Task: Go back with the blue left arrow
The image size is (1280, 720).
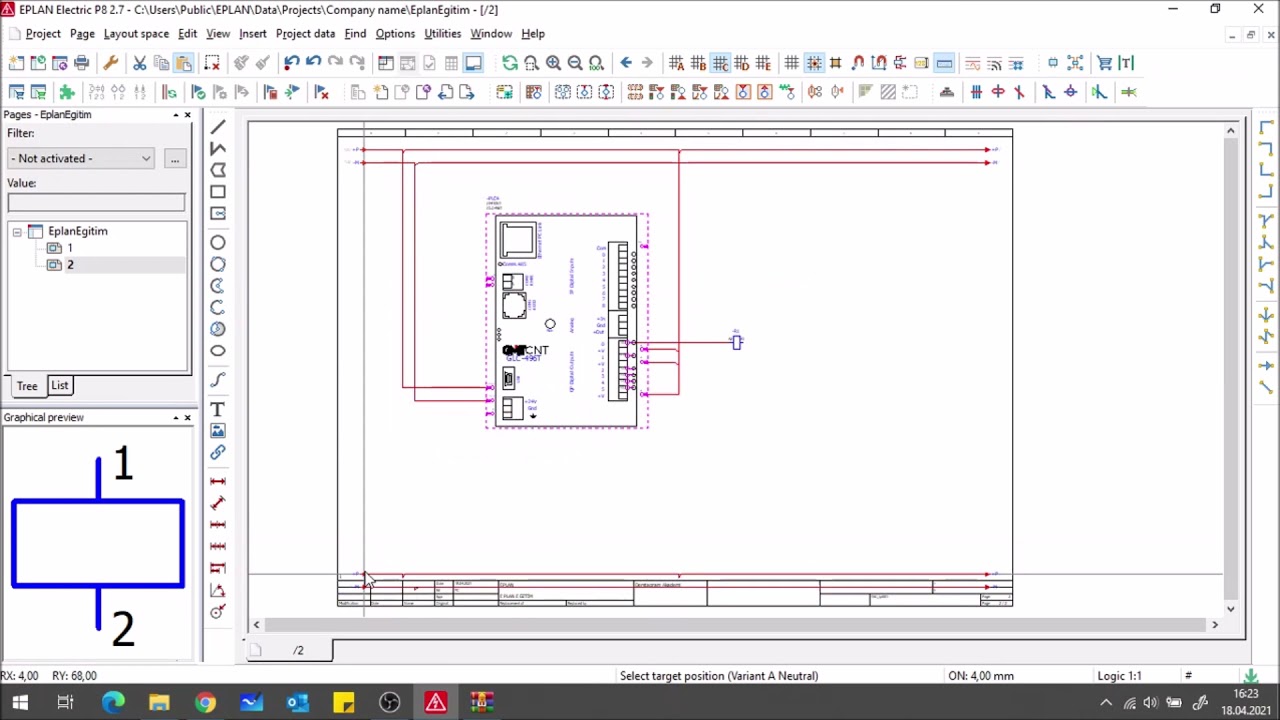Action: click(x=626, y=63)
